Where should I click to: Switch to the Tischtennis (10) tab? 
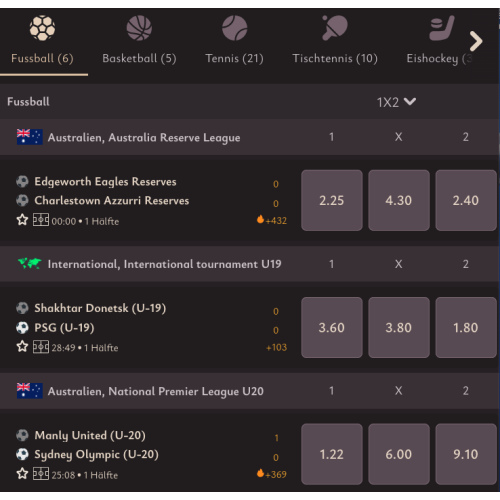click(x=335, y=58)
